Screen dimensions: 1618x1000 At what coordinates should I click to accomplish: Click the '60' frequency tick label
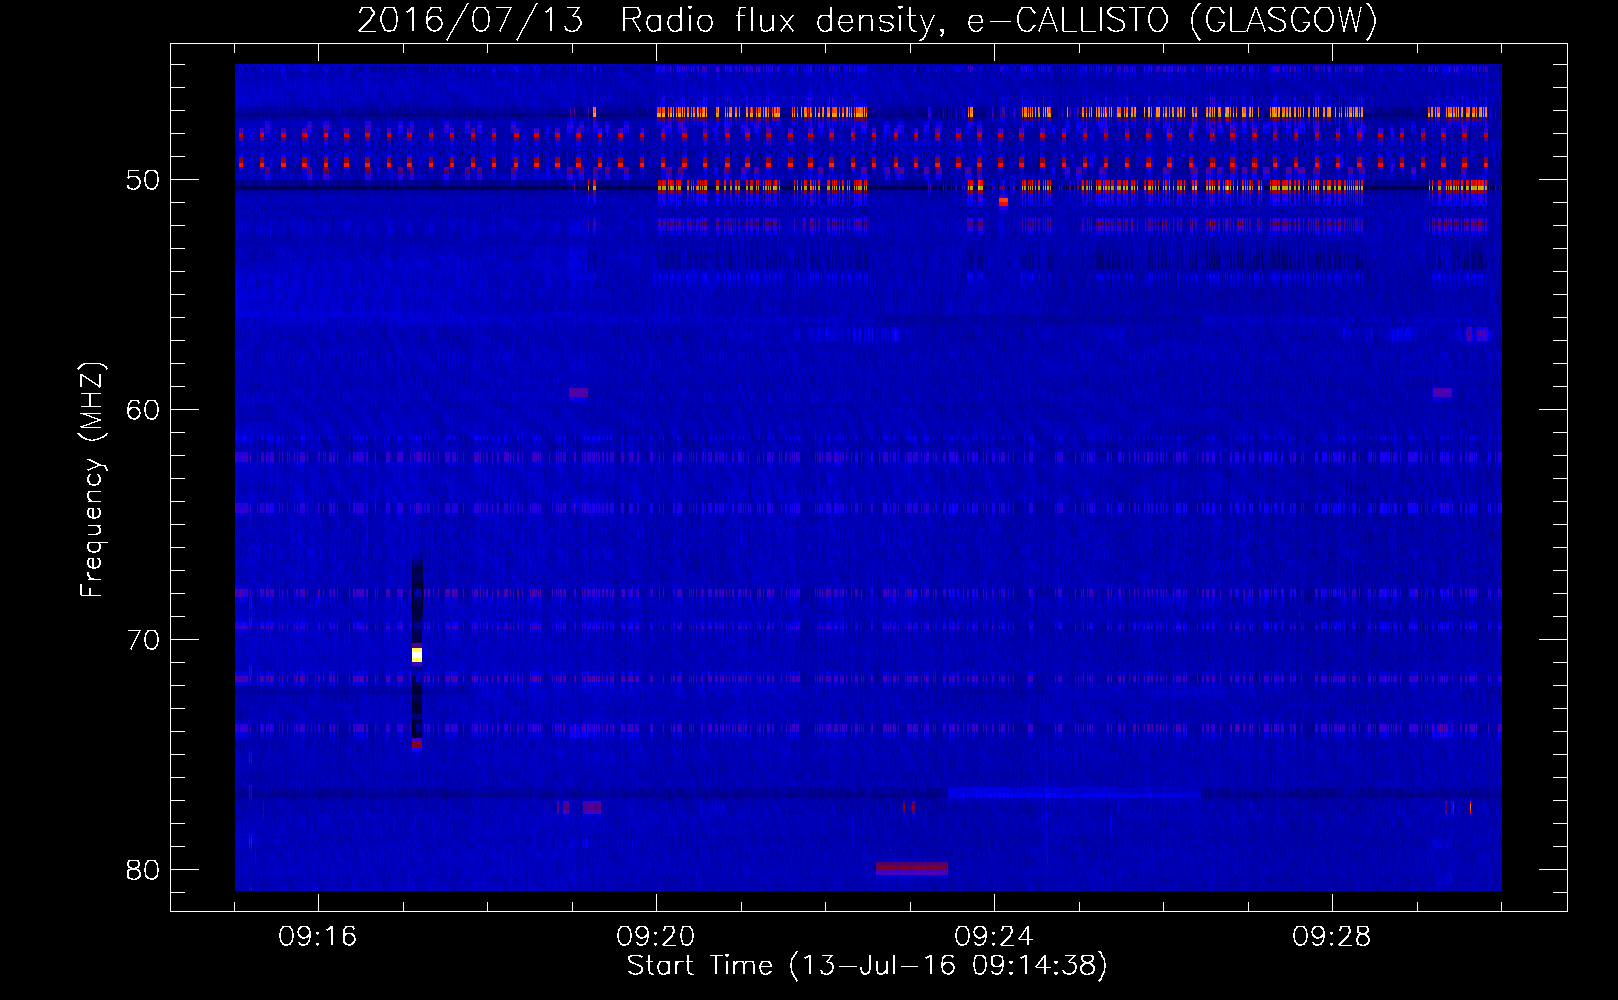pyautogui.click(x=143, y=410)
